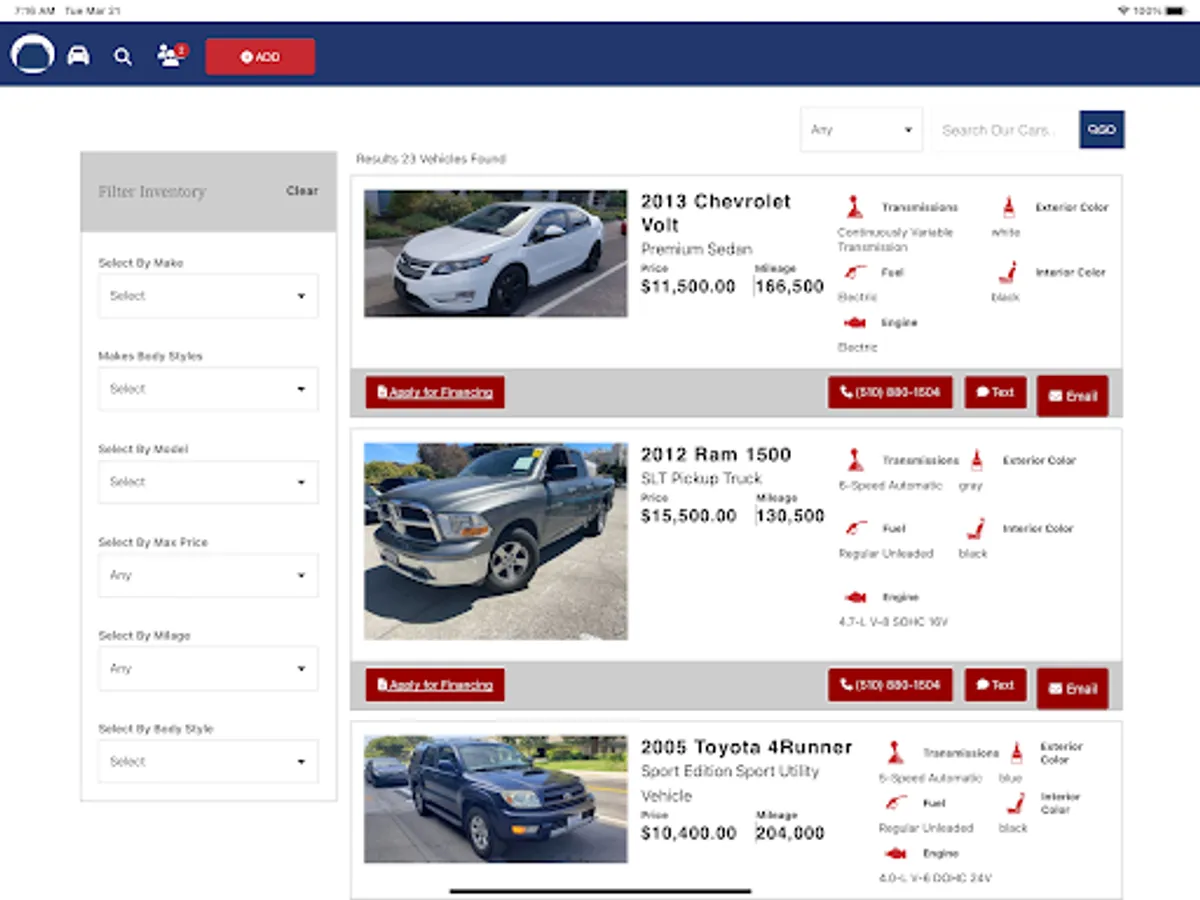Select the 166,500 mileage value

click(x=790, y=287)
